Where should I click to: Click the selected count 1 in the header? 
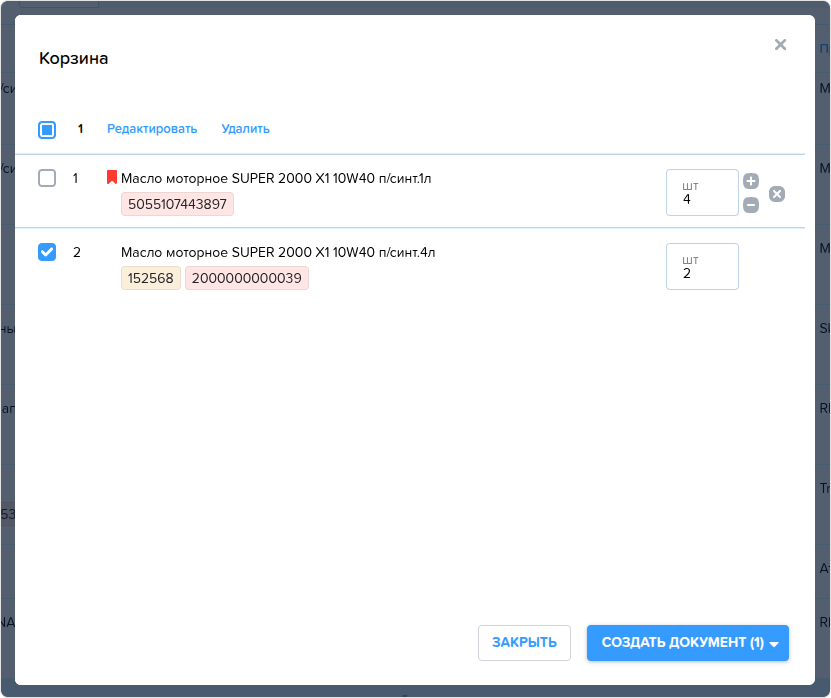(81, 129)
